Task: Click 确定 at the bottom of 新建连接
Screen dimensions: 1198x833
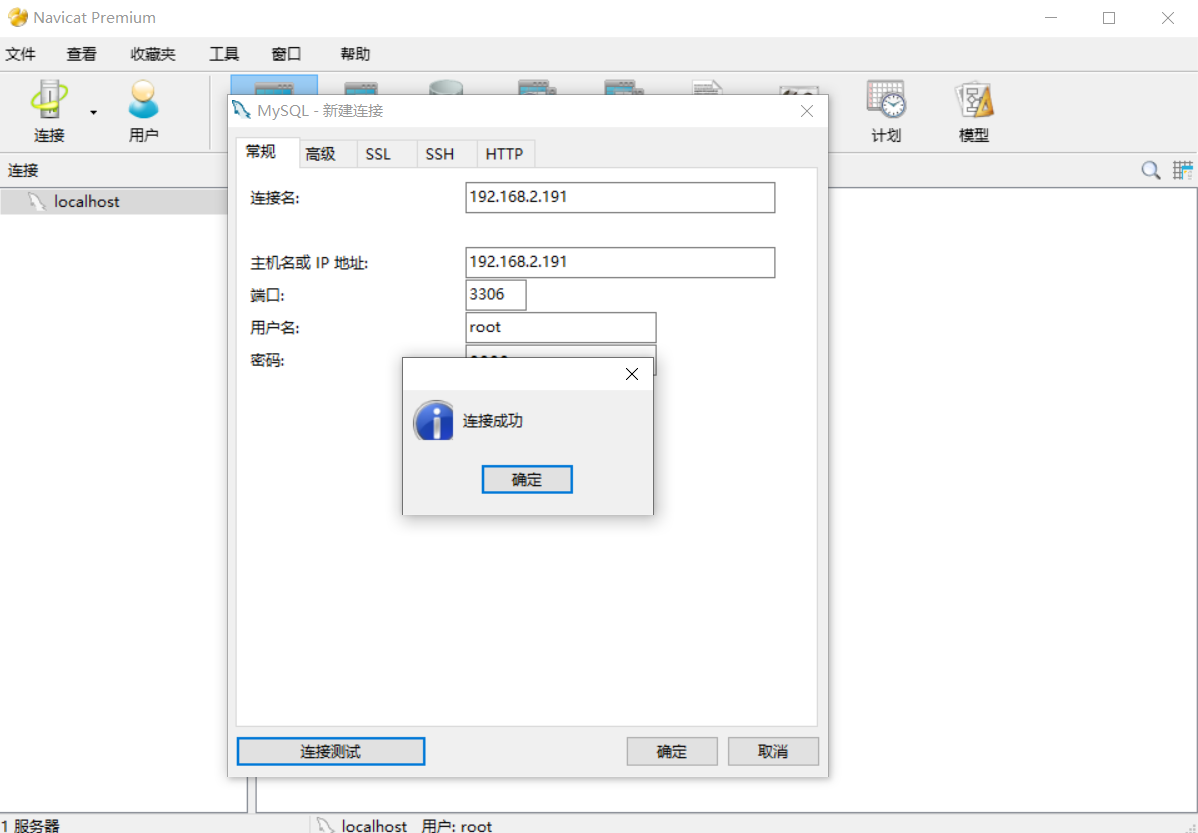Action: coord(672,751)
